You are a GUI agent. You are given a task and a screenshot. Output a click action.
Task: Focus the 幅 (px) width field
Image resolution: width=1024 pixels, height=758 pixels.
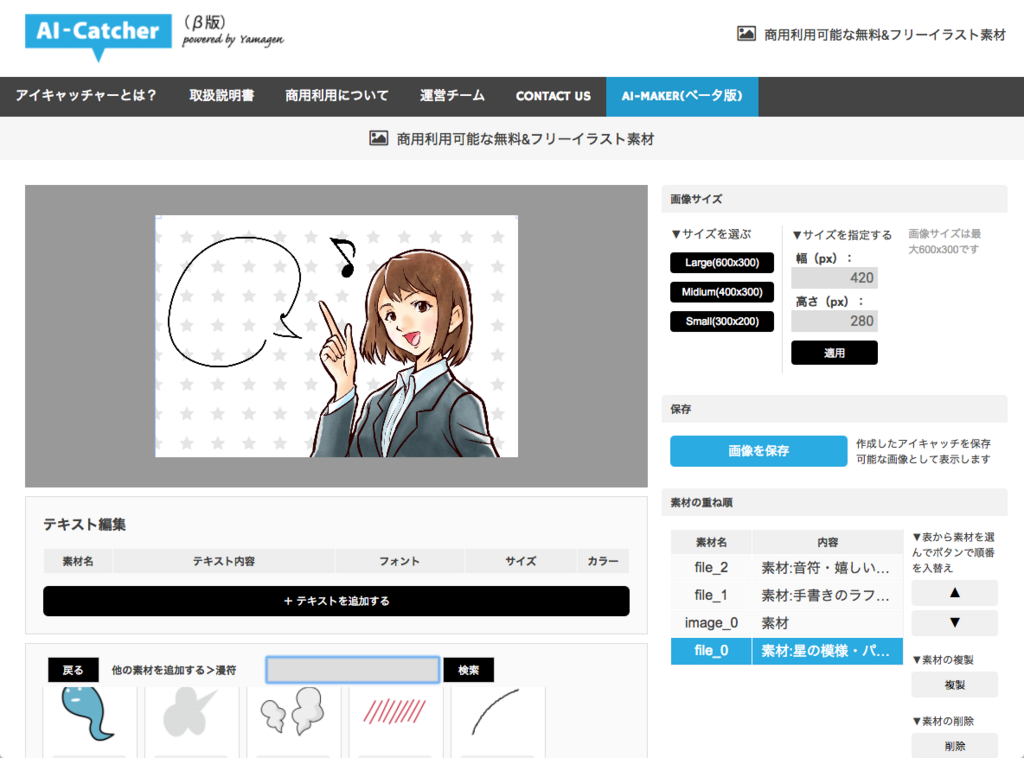834,277
